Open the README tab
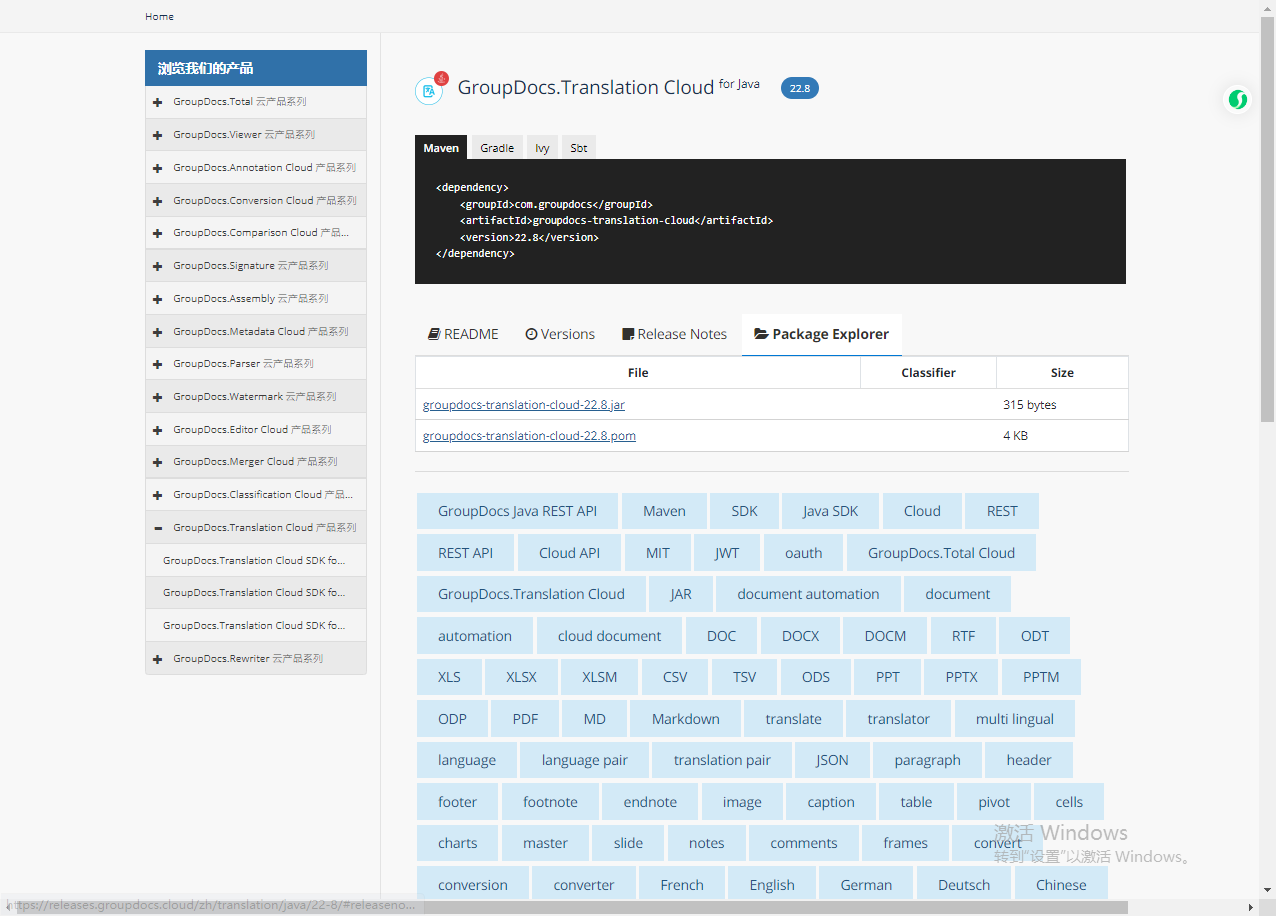This screenshot has width=1276, height=916. click(x=463, y=334)
